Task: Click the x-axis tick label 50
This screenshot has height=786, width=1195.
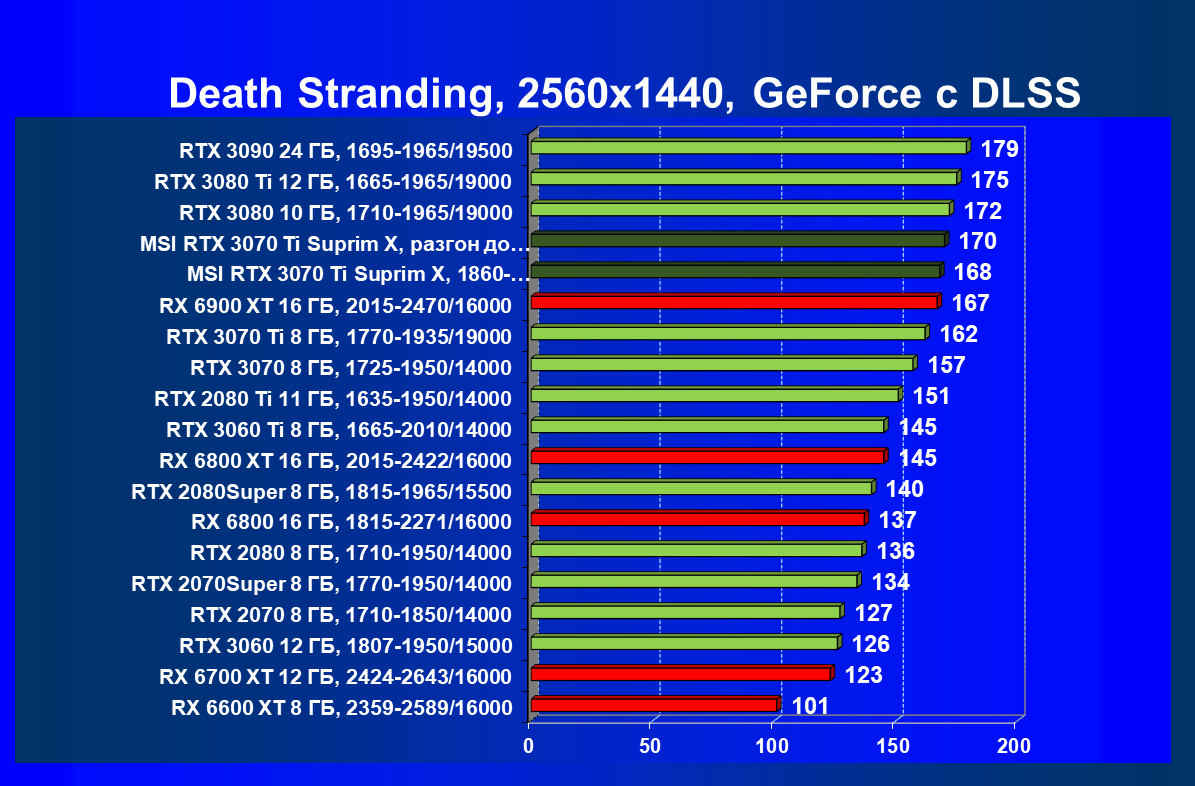Action: (x=649, y=746)
